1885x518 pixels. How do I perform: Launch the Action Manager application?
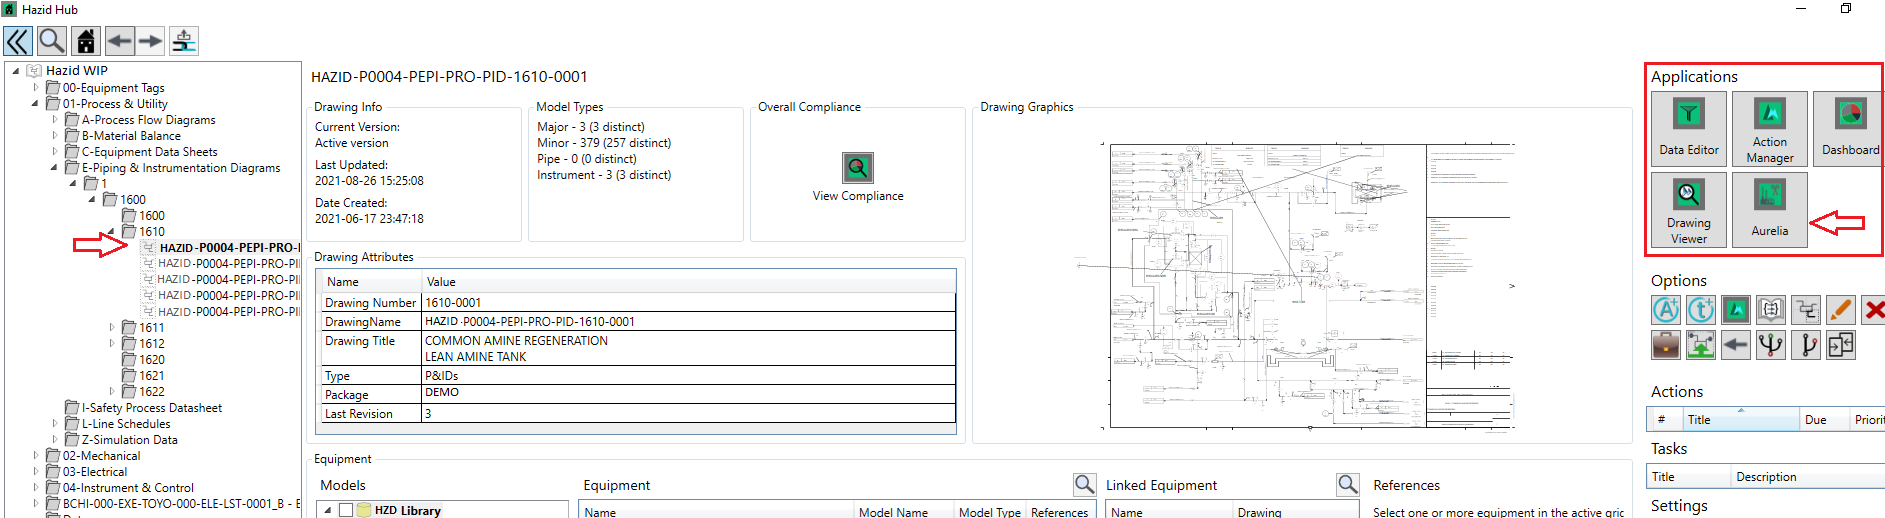pos(1769,128)
